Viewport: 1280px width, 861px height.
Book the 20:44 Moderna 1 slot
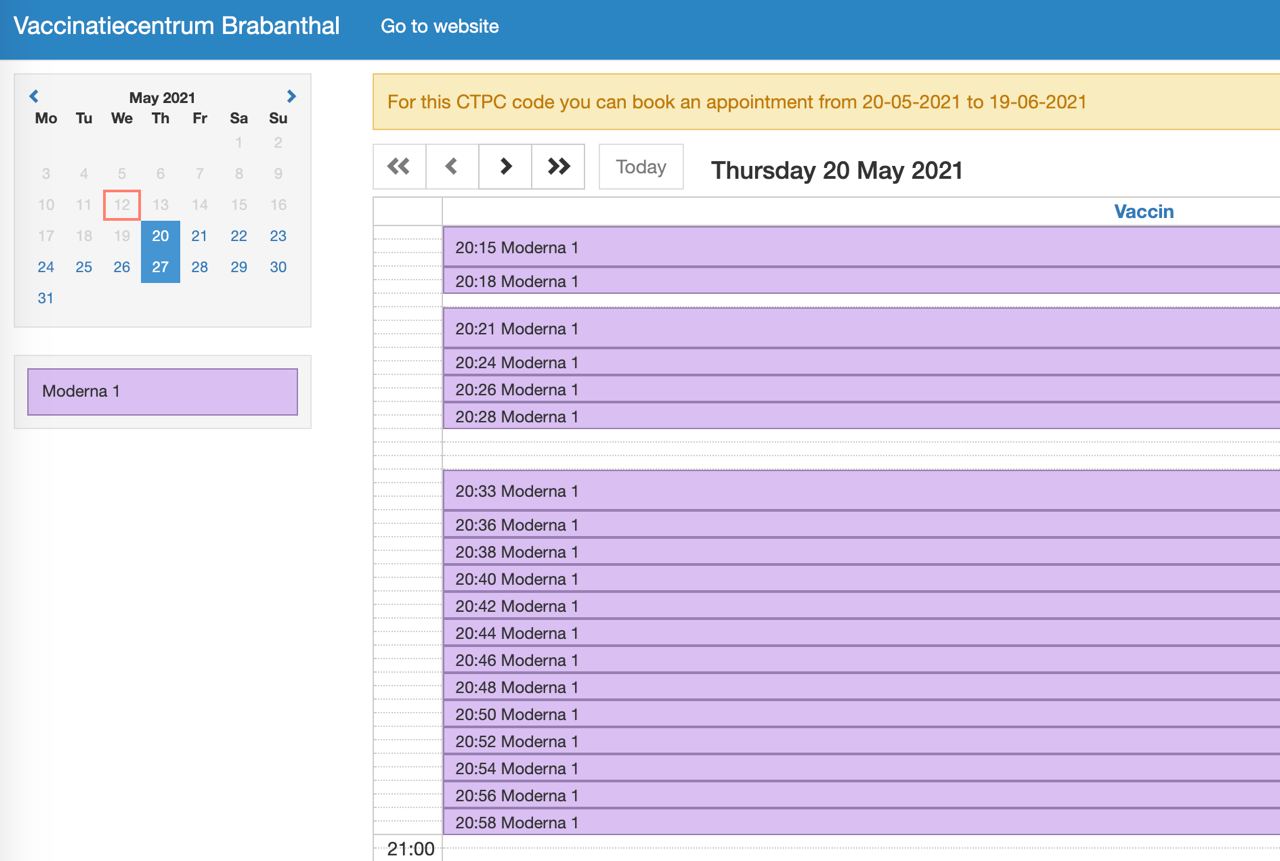click(x=861, y=633)
